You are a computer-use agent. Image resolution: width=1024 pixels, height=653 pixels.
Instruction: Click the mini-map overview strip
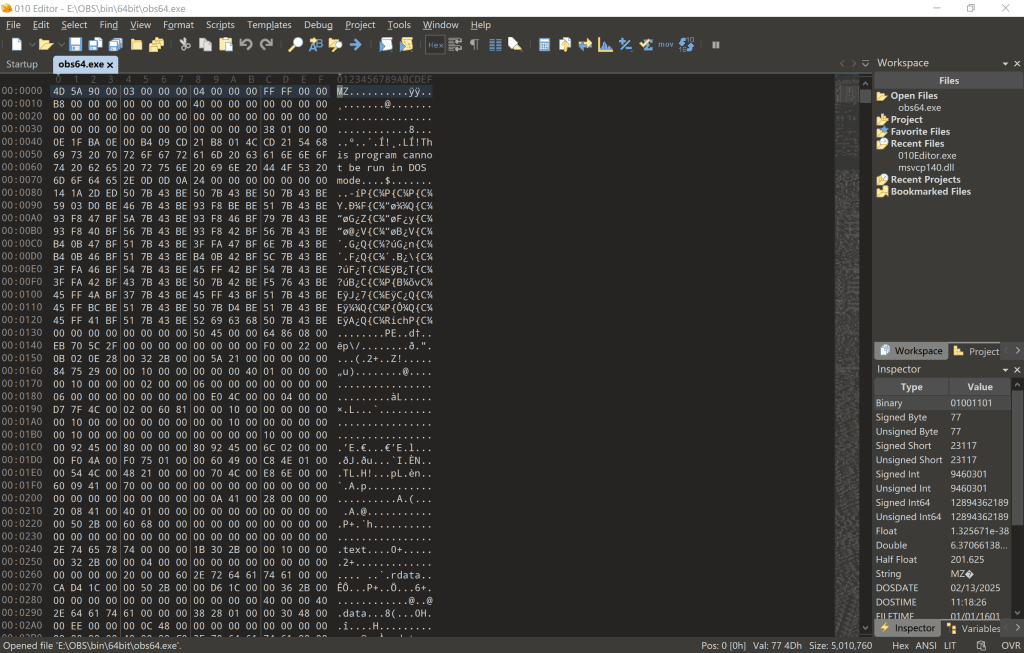pos(846,353)
